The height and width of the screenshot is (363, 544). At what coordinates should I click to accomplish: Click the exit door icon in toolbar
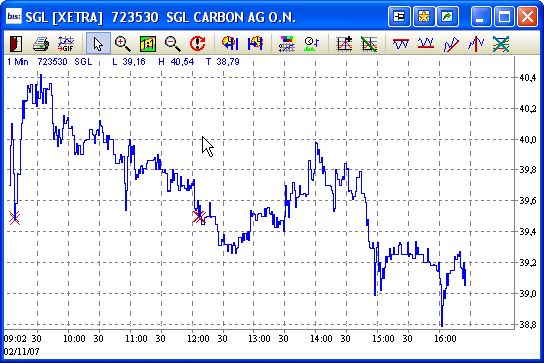16,44
